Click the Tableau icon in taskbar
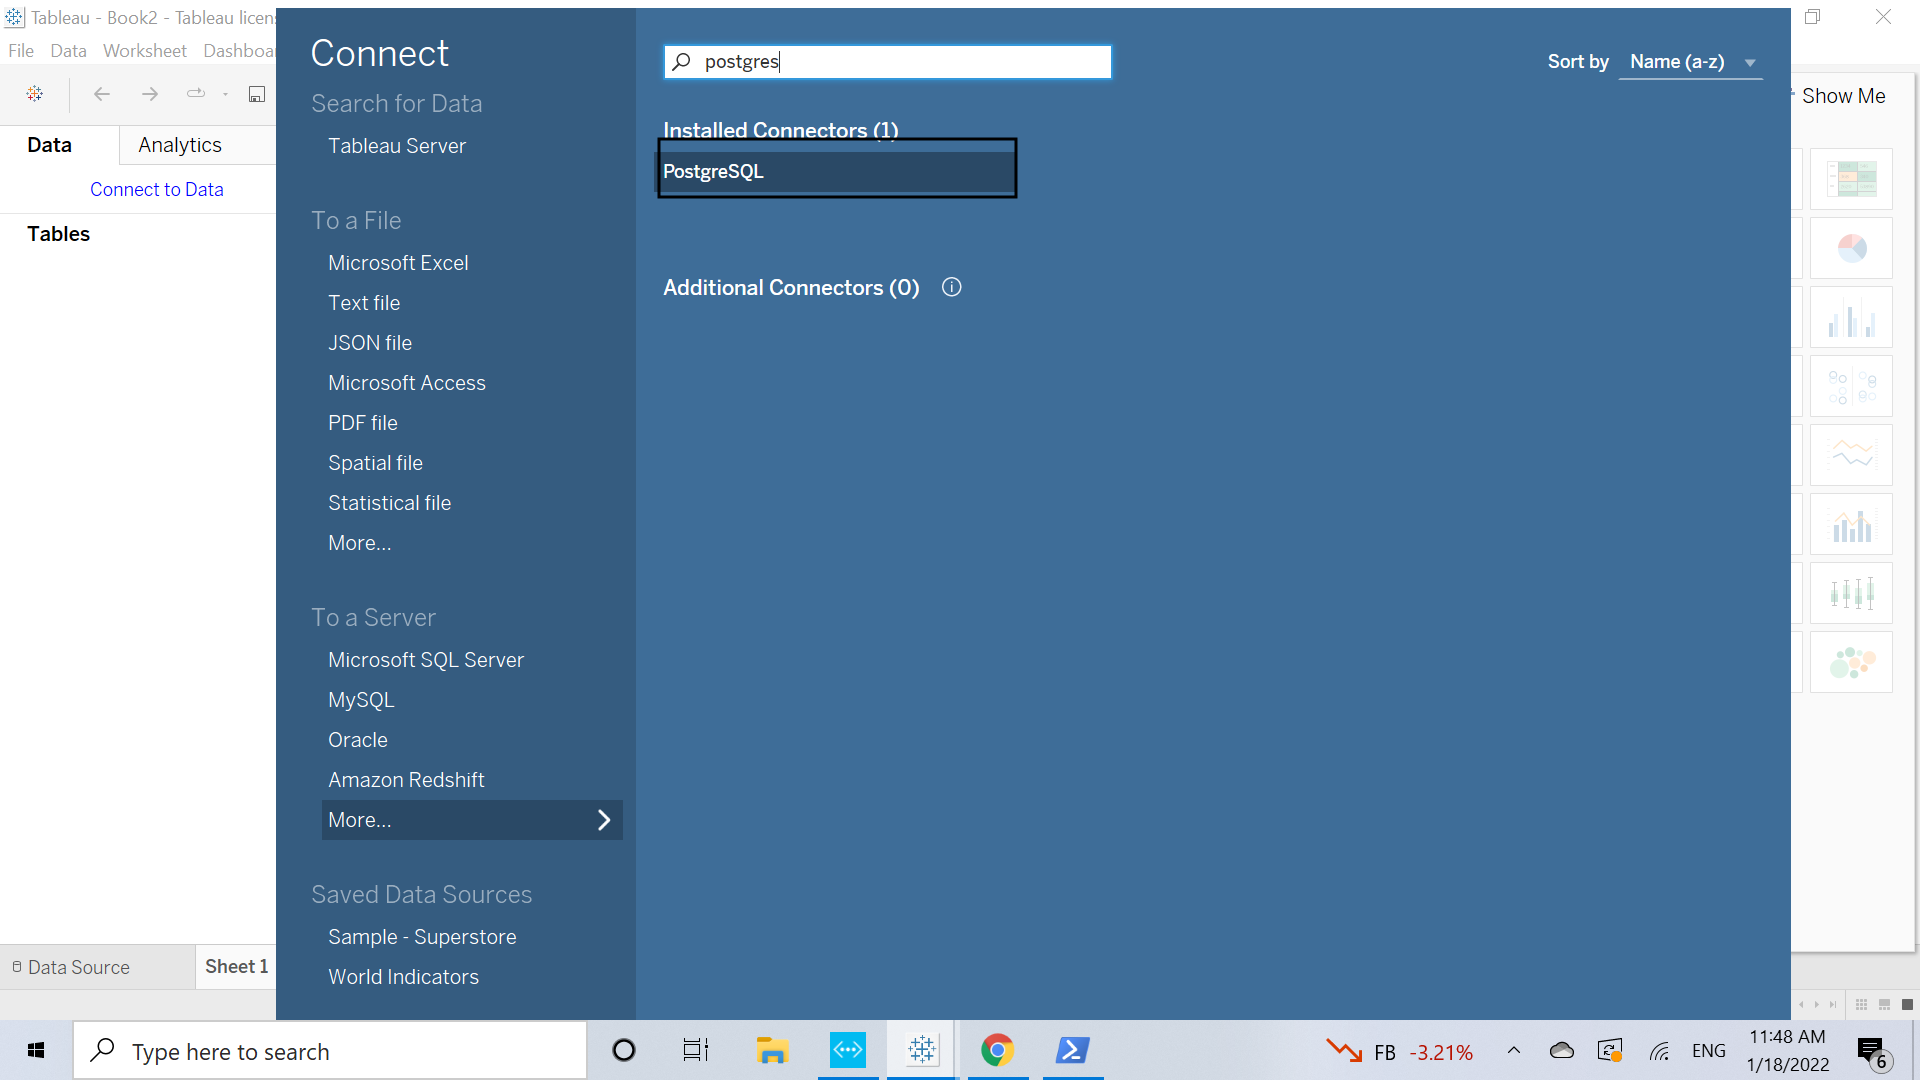The image size is (1920, 1080). pyautogui.click(x=922, y=1051)
